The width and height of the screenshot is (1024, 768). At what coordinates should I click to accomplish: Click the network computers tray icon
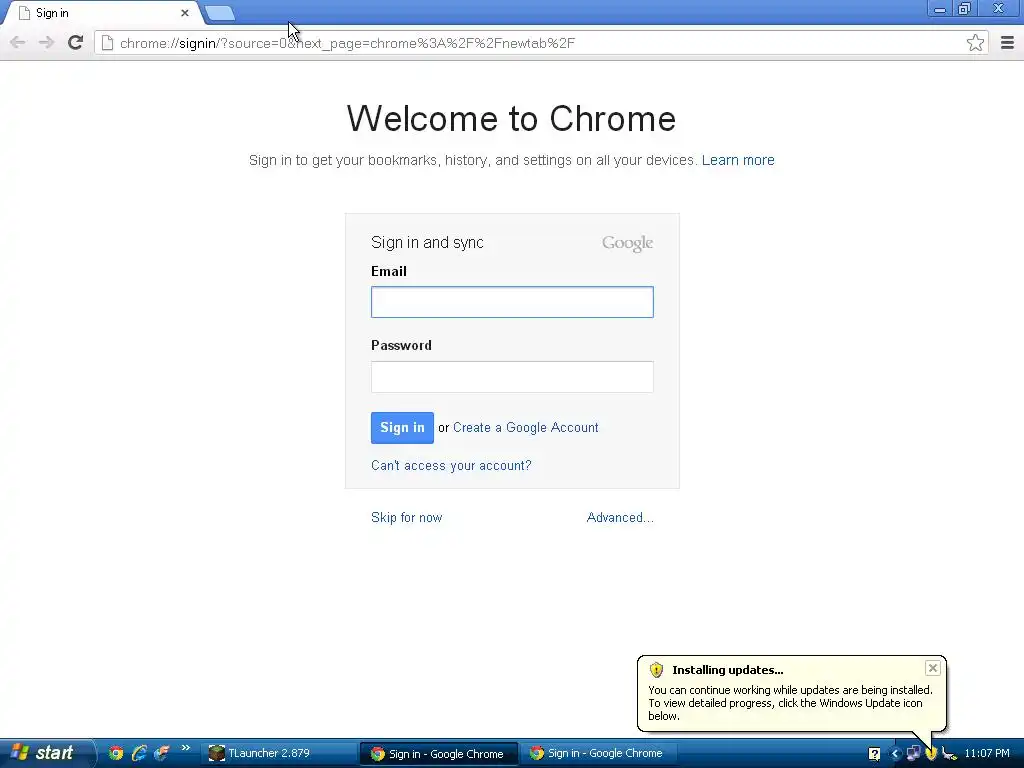[x=913, y=754]
